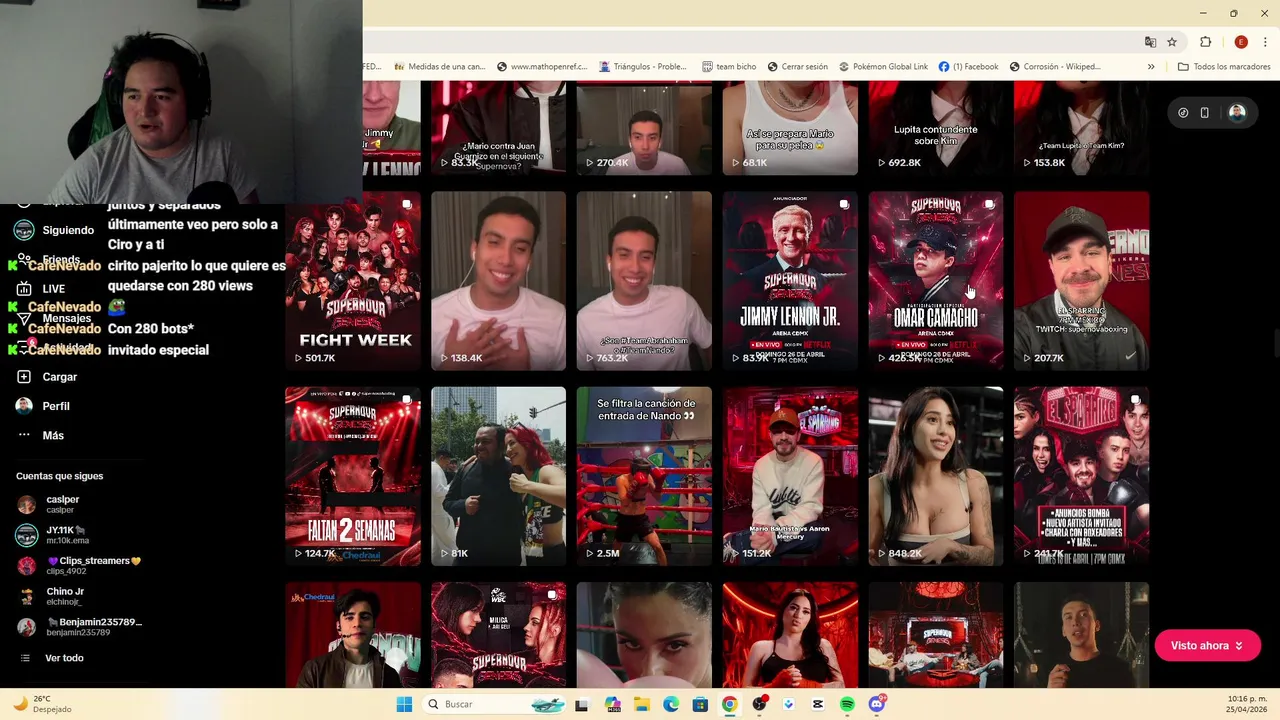This screenshot has width=1280, height=720.
Task: Open the taskbar clock showing 10:16 p. m.
Action: (x=1245, y=704)
